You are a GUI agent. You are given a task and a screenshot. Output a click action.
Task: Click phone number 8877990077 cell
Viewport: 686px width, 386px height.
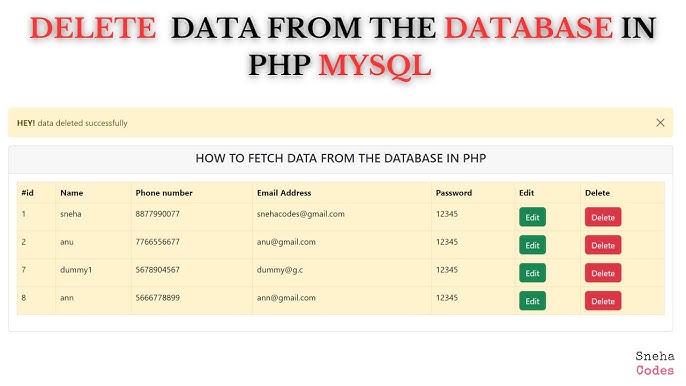click(158, 214)
